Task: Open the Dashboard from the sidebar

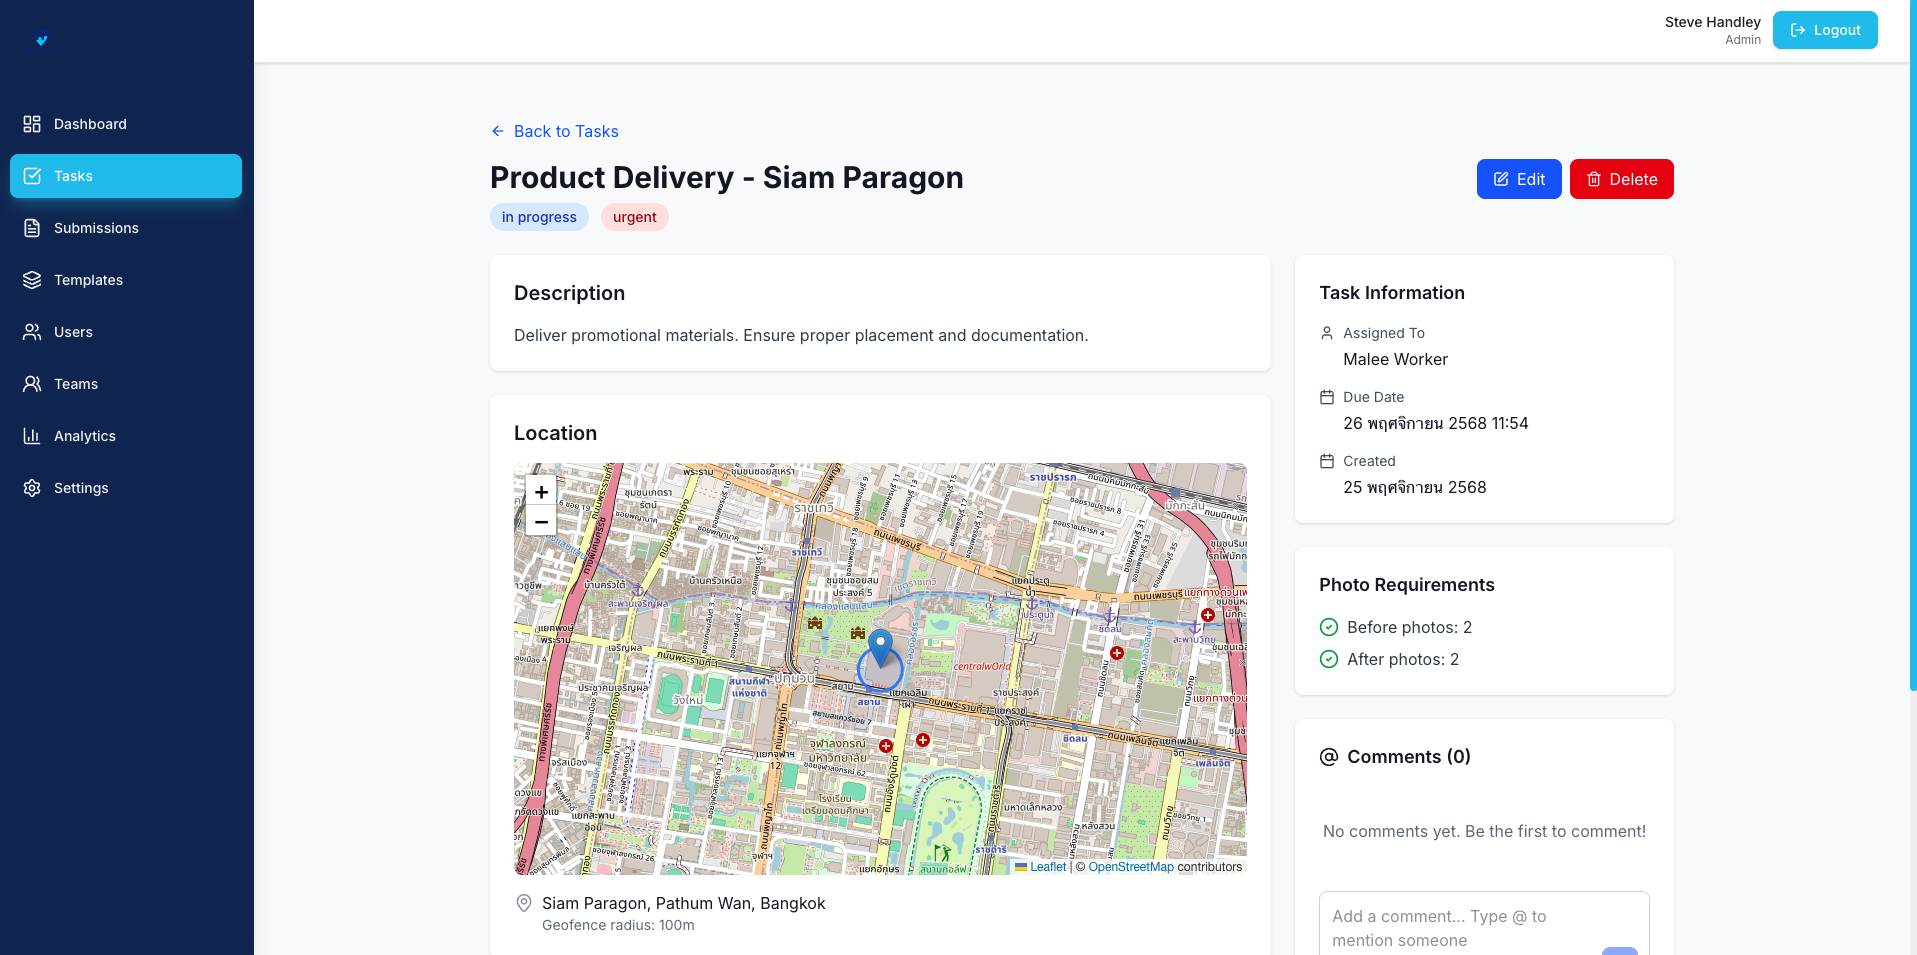Action: point(90,124)
